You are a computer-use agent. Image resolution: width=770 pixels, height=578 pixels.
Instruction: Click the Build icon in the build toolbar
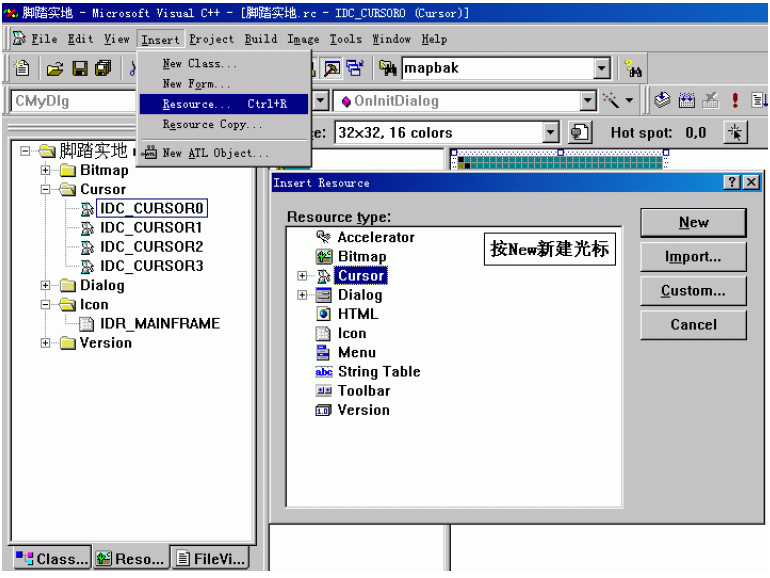point(687,101)
